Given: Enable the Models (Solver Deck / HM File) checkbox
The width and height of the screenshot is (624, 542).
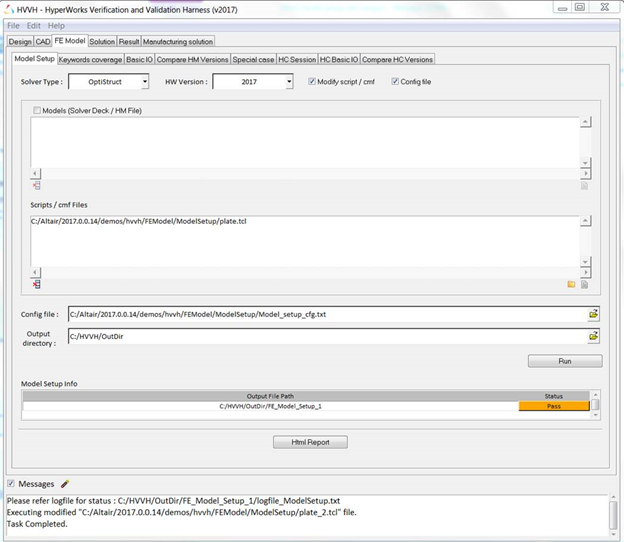Looking at the screenshot, I should tap(37, 110).
